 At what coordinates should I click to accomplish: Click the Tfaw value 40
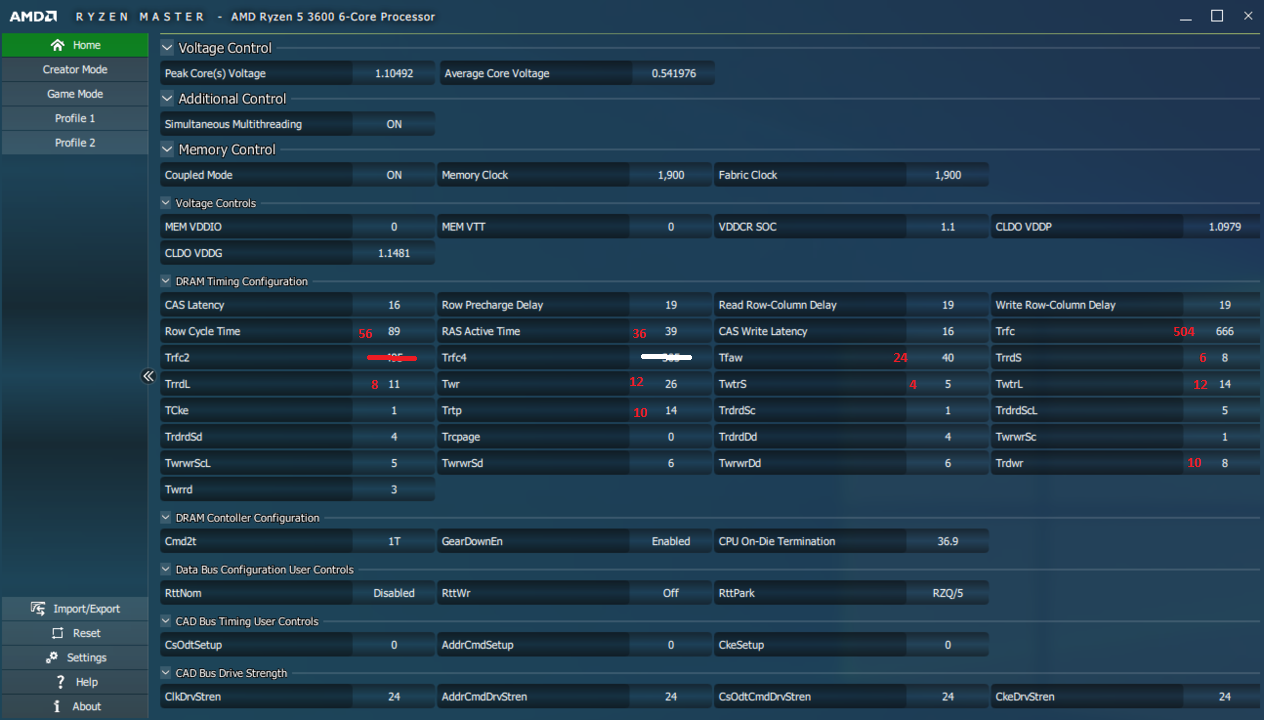click(948, 357)
